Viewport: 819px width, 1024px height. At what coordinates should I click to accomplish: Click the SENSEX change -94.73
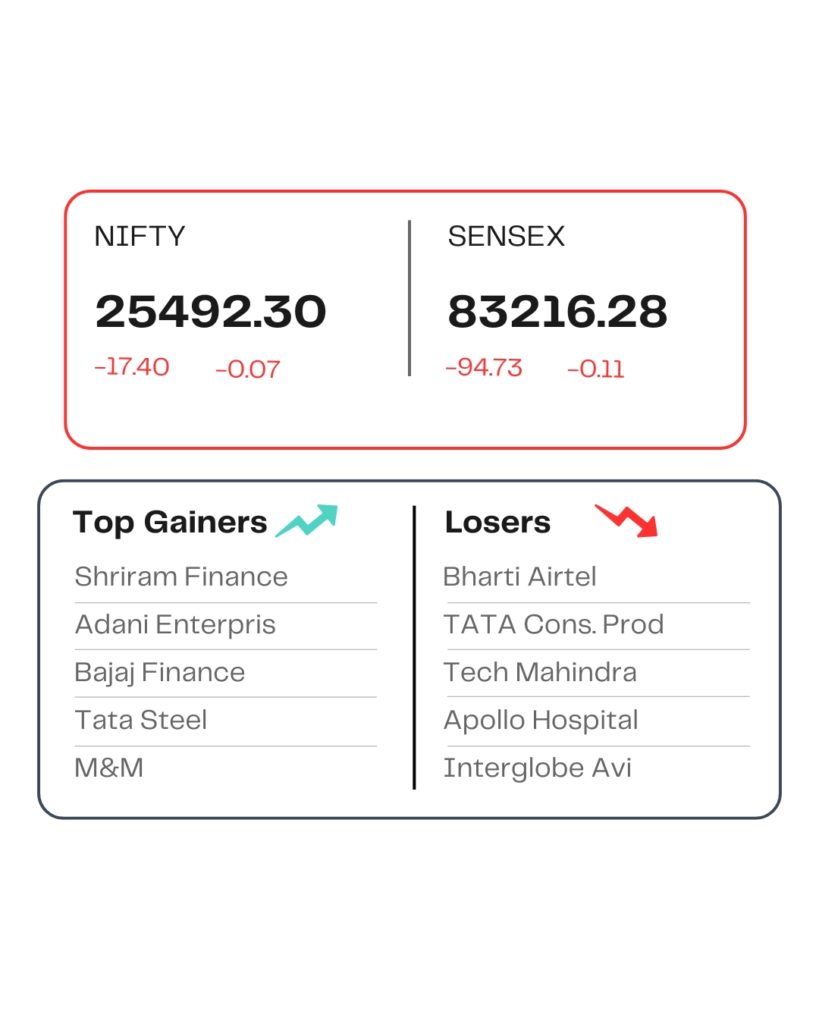point(484,367)
